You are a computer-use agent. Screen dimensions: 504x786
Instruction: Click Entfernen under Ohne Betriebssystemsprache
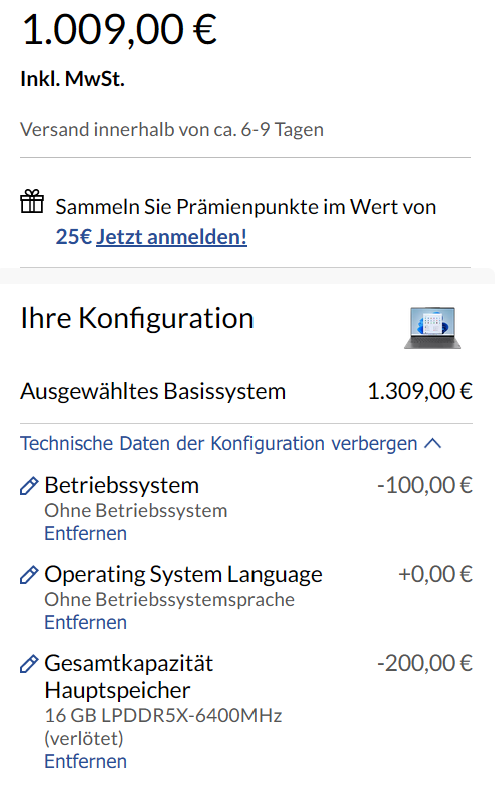(x=85, y=623)
